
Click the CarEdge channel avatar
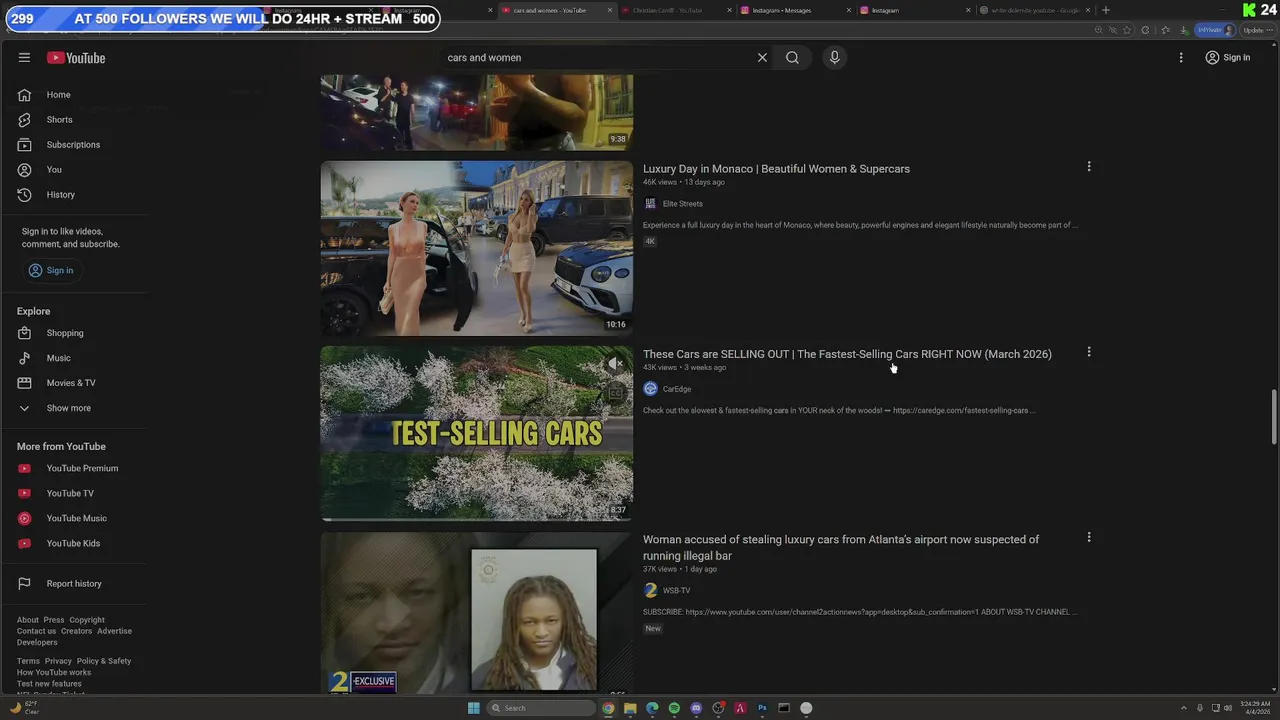[650, 389]
